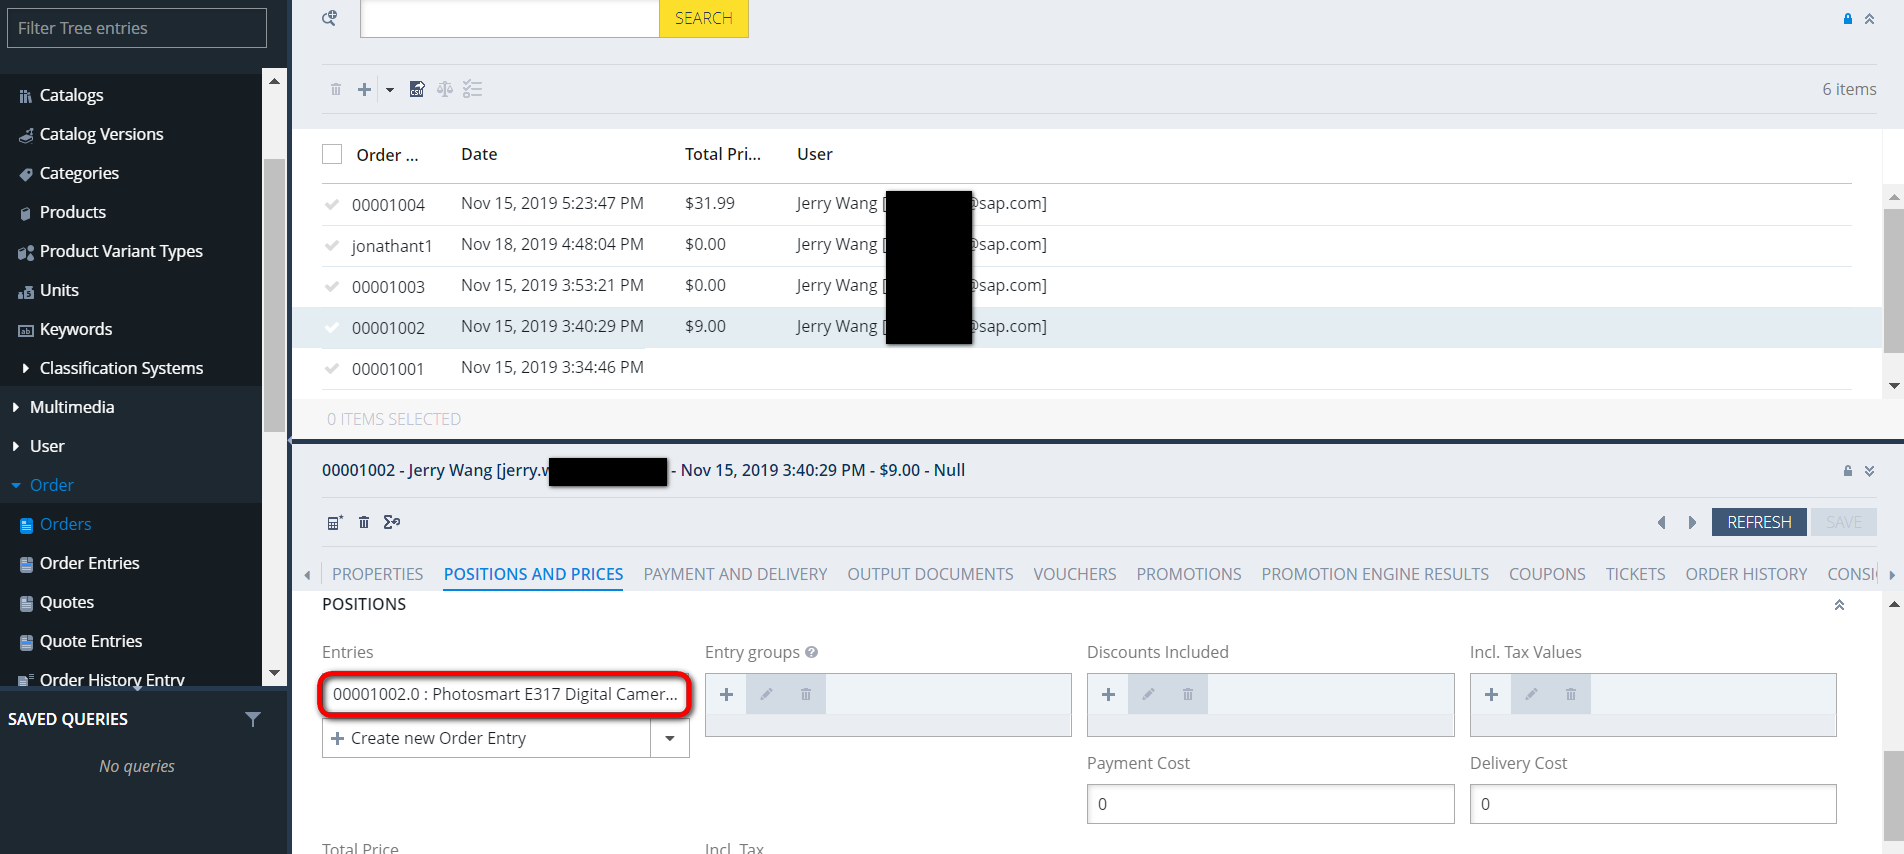The height and width of the screenshot is (854, 1904).
Task: Filter saved queries with funnel icon
Action: (x=253, y=719)
